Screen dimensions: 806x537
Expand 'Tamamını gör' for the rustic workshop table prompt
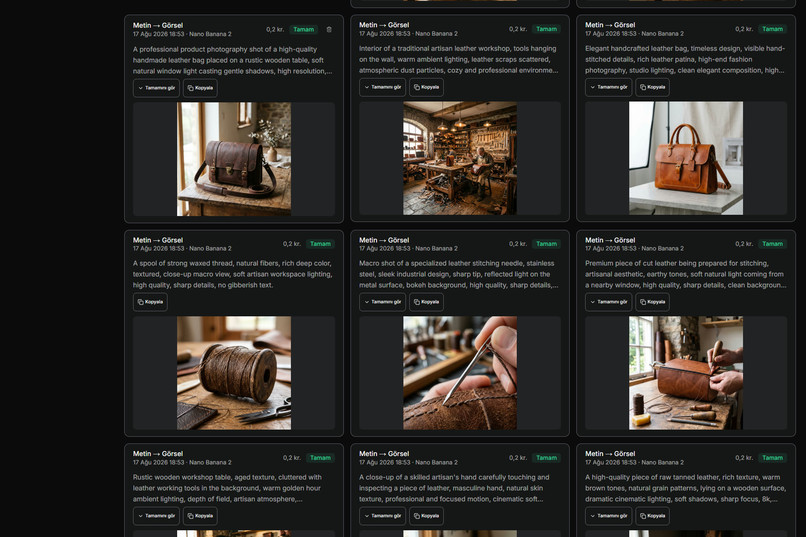(x=156, y=515)
